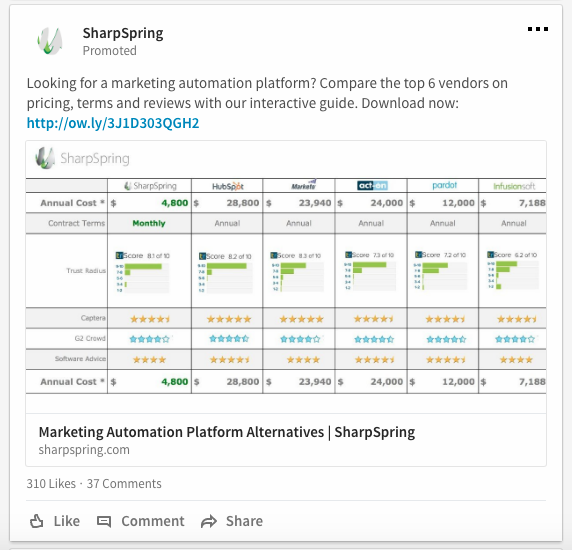Follow the ow.ly shortened download link
Image resolution: width=572 pixels, height=550 pixels.
[113, 123]
